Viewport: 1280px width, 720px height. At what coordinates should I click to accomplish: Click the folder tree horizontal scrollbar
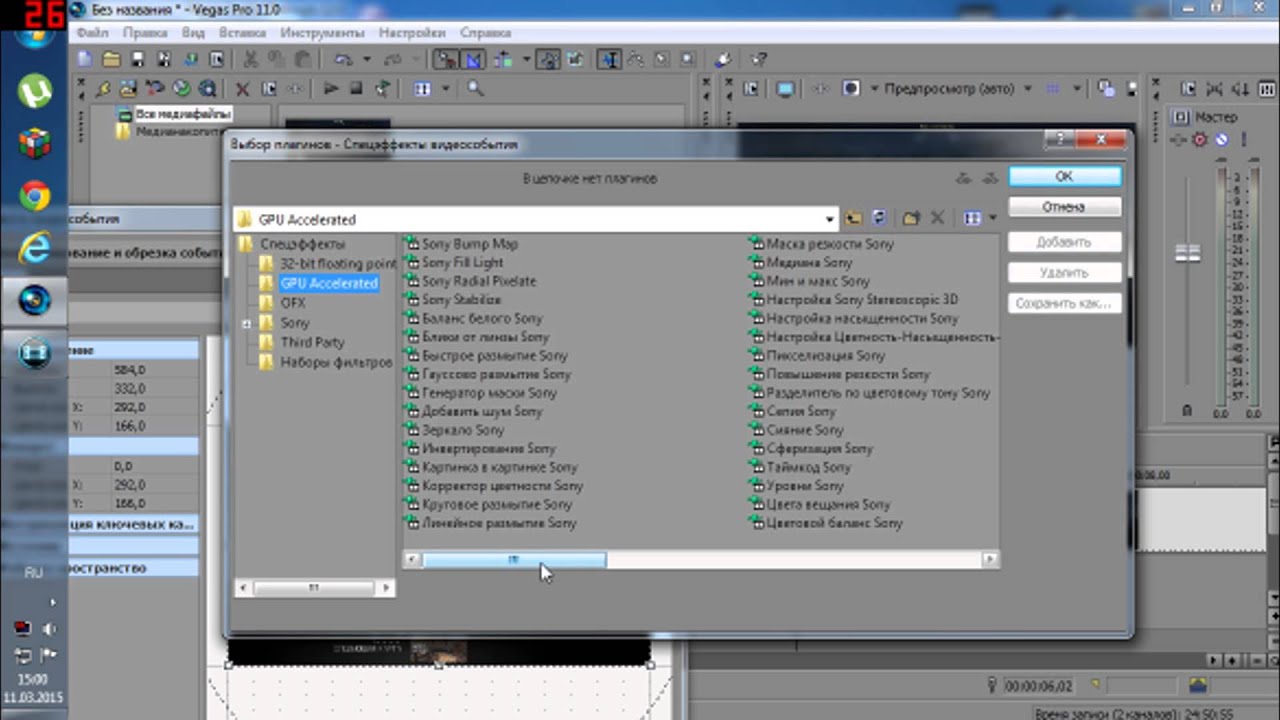click(314, 588)
